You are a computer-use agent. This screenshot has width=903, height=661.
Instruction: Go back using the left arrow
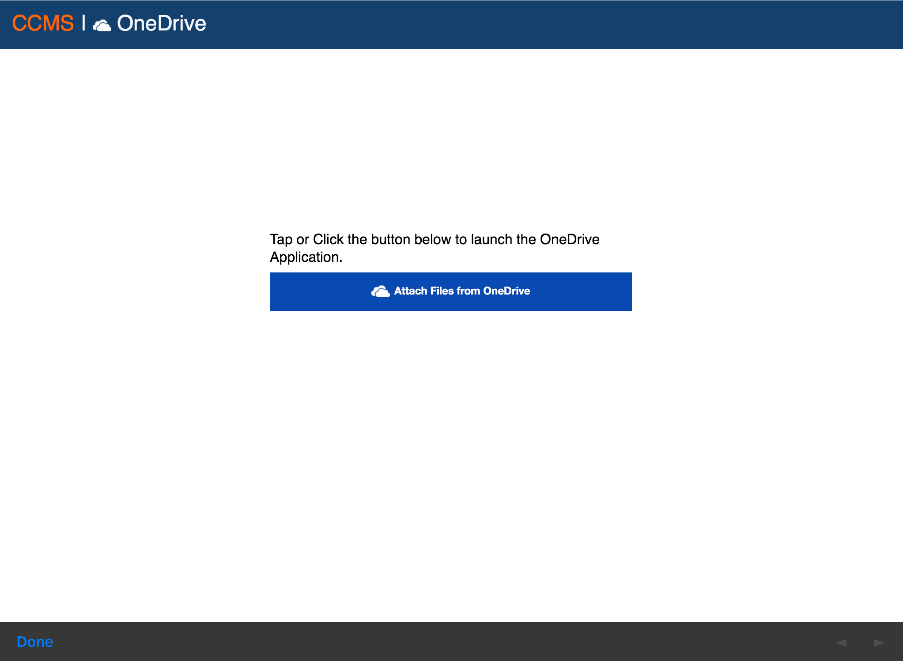point(841,643)
